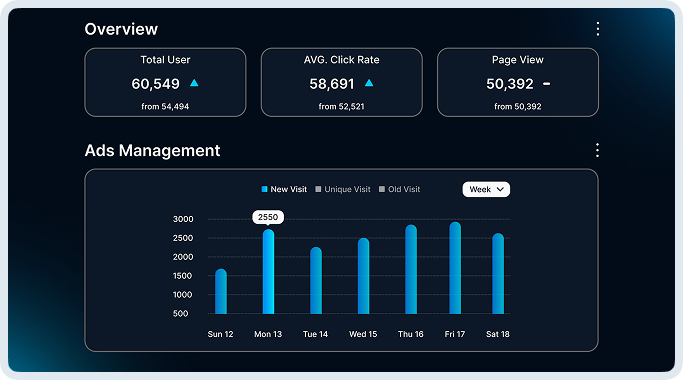The width and height of the screenshot is (683, 380).
Task: Click the Thu 16 bar in the chart
Action: (411, 269)
